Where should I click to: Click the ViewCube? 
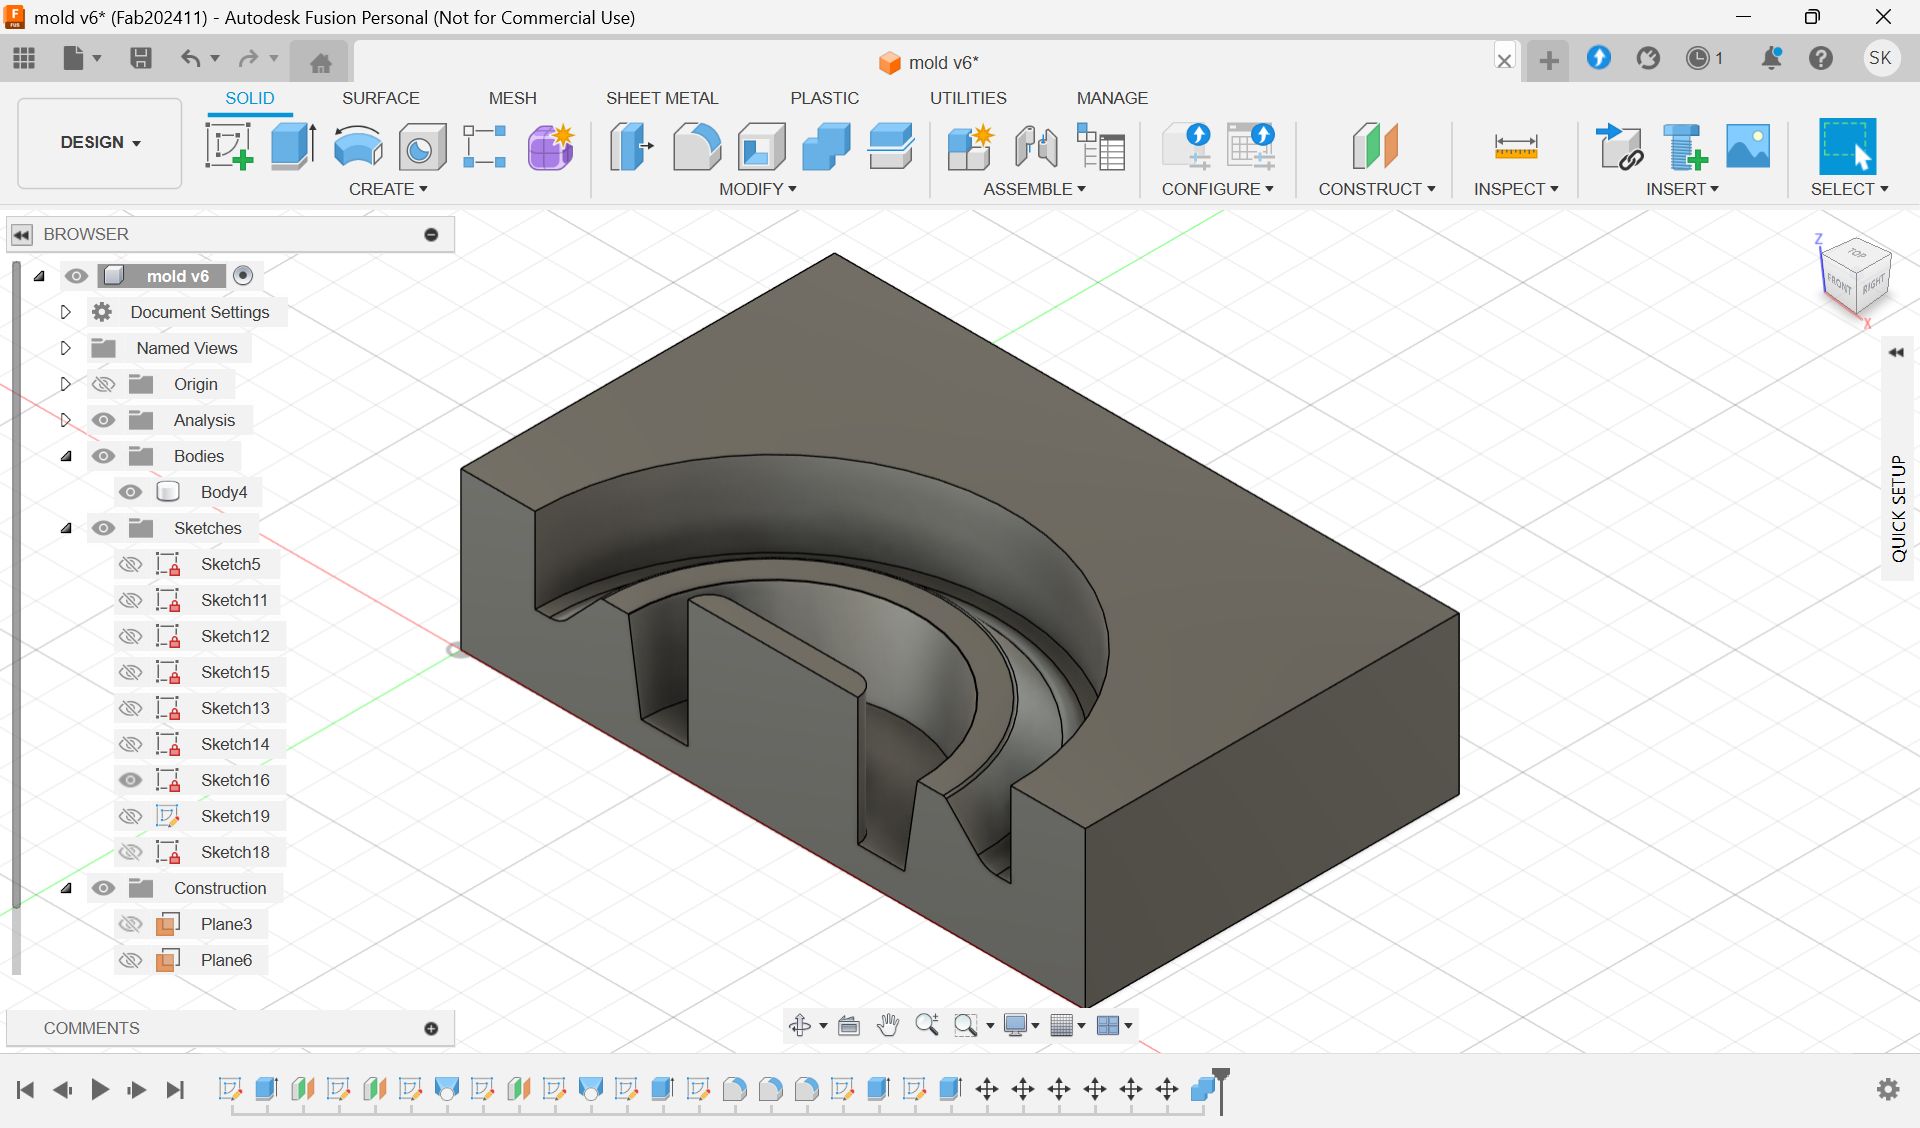(x=1855, y=277)
